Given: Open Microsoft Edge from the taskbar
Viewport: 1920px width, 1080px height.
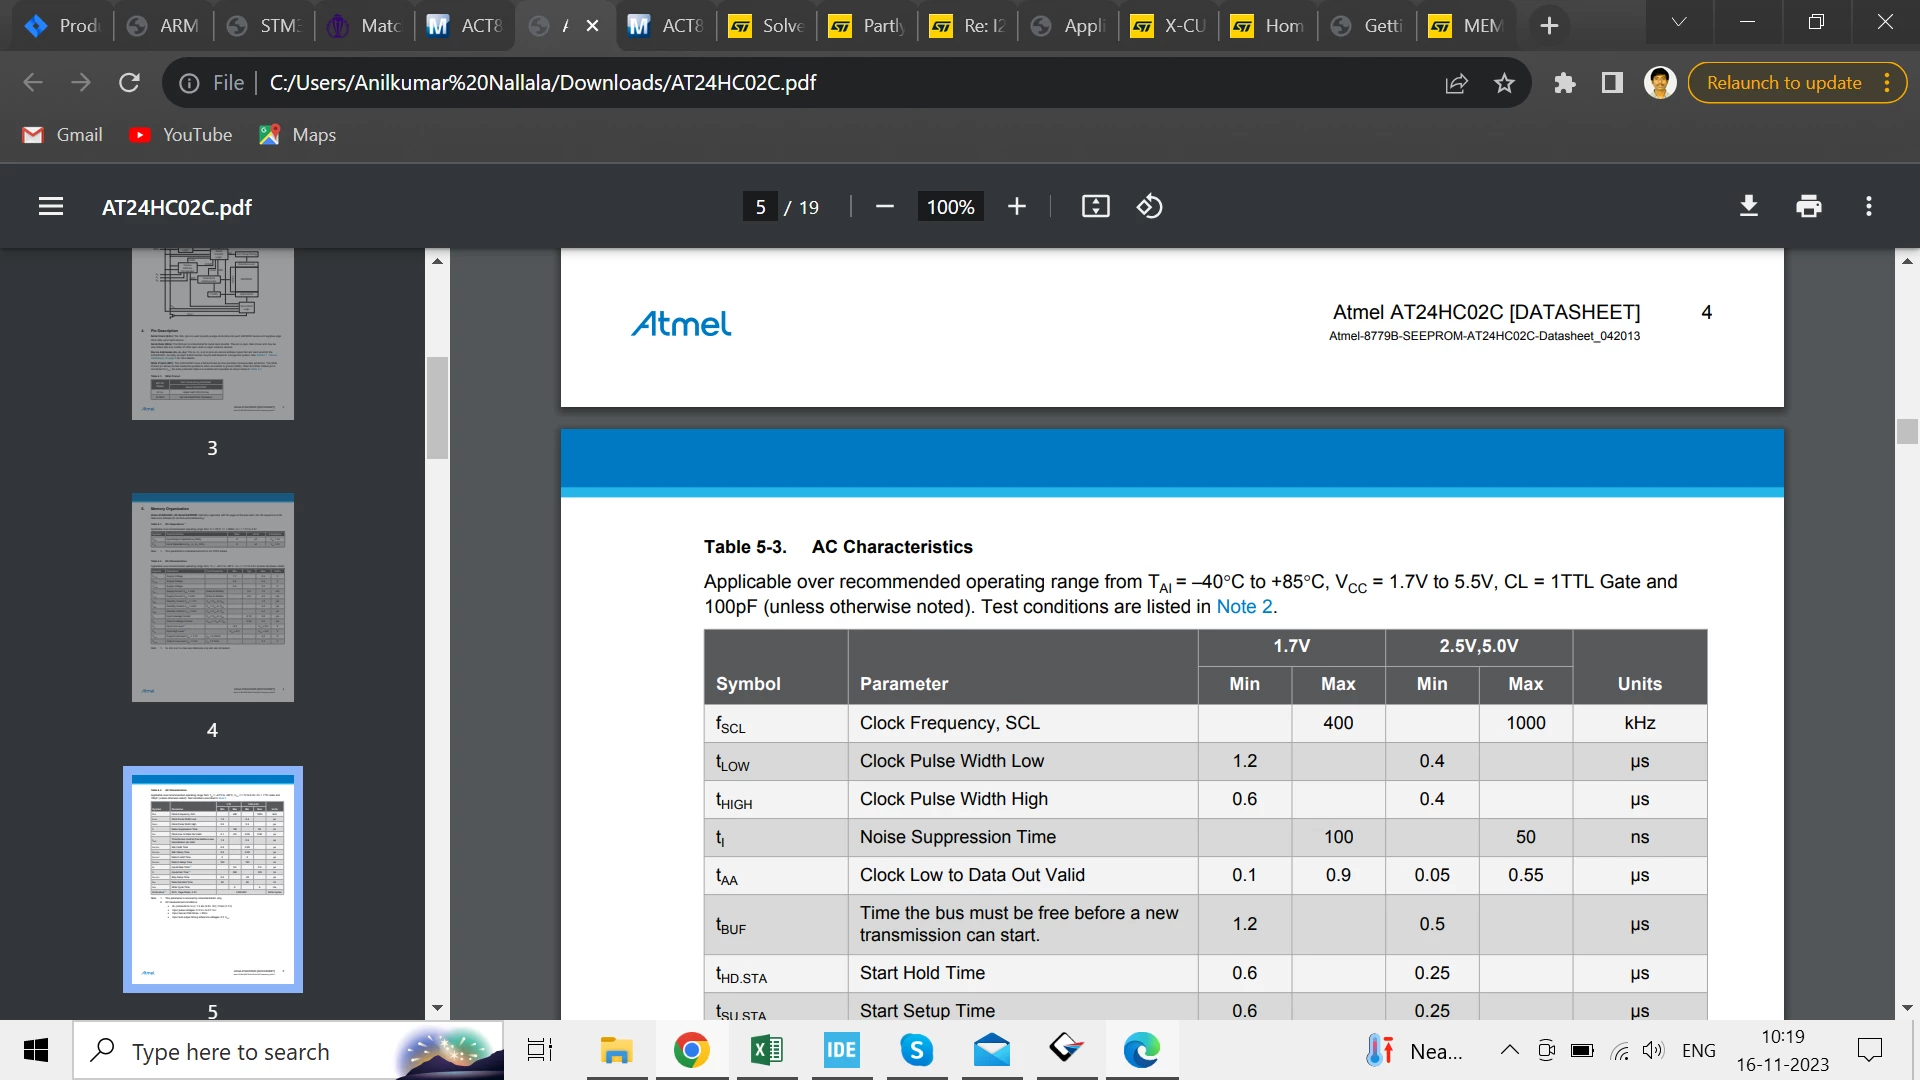Looking at the screenshot, I should click(x=1141, y=1051).
